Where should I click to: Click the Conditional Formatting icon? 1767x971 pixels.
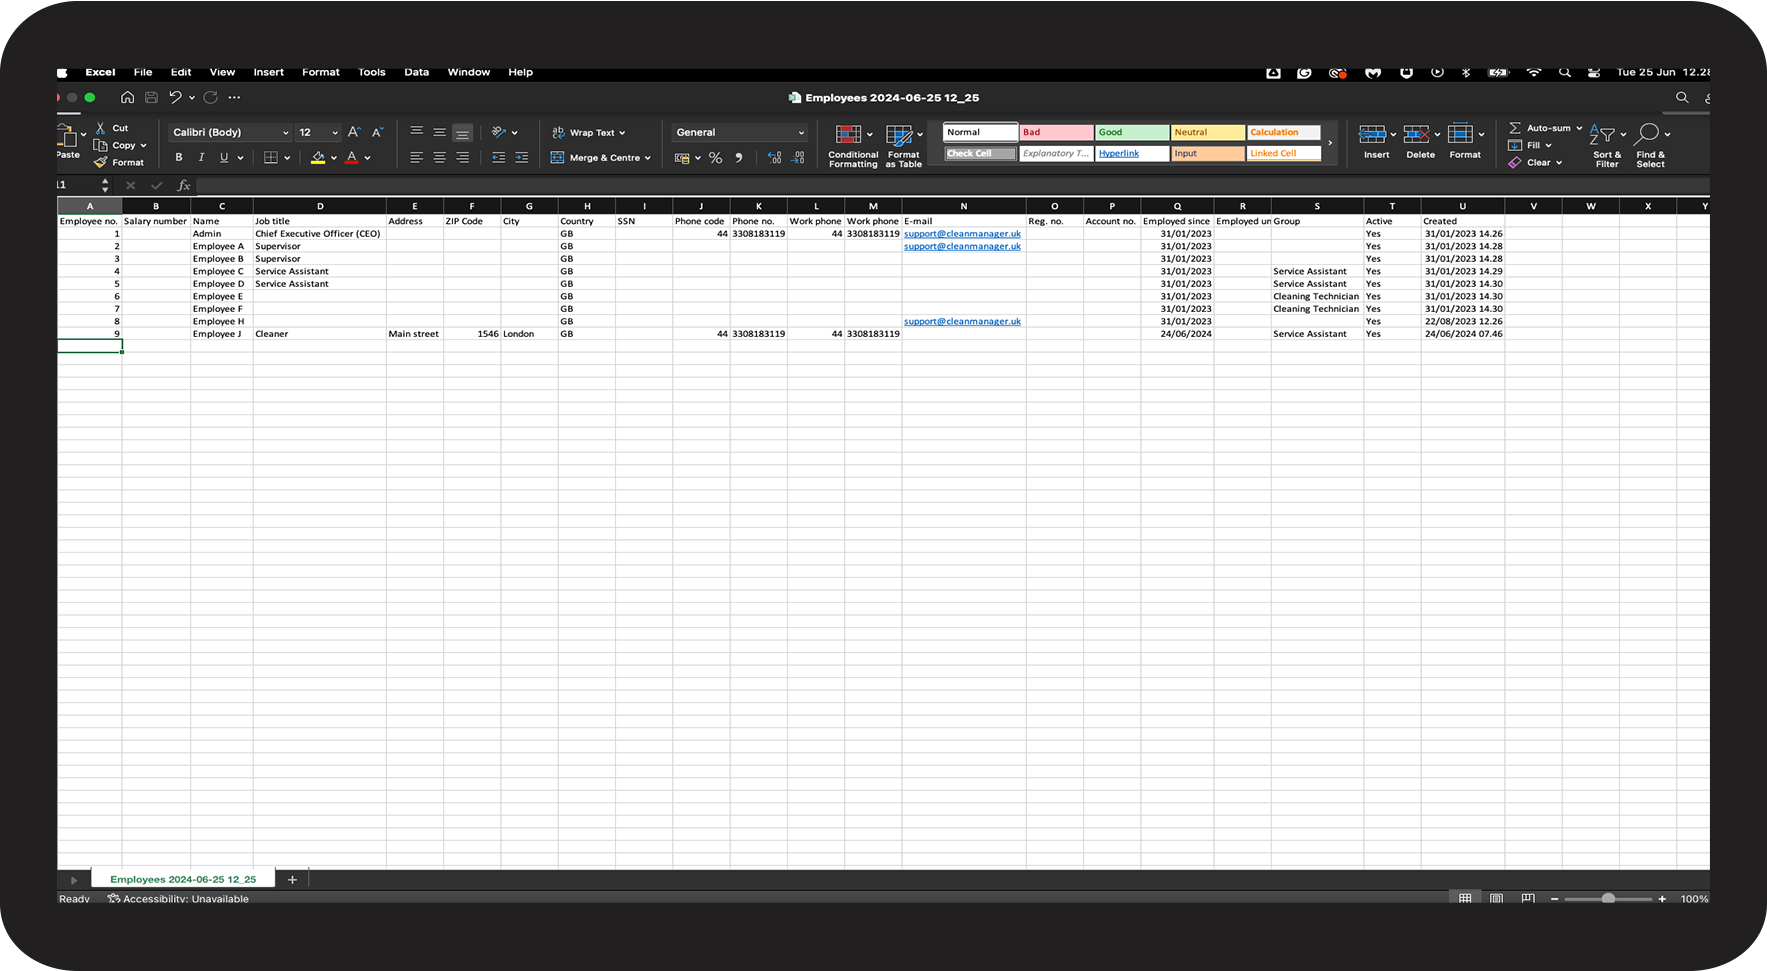click(x=849, y=136)
